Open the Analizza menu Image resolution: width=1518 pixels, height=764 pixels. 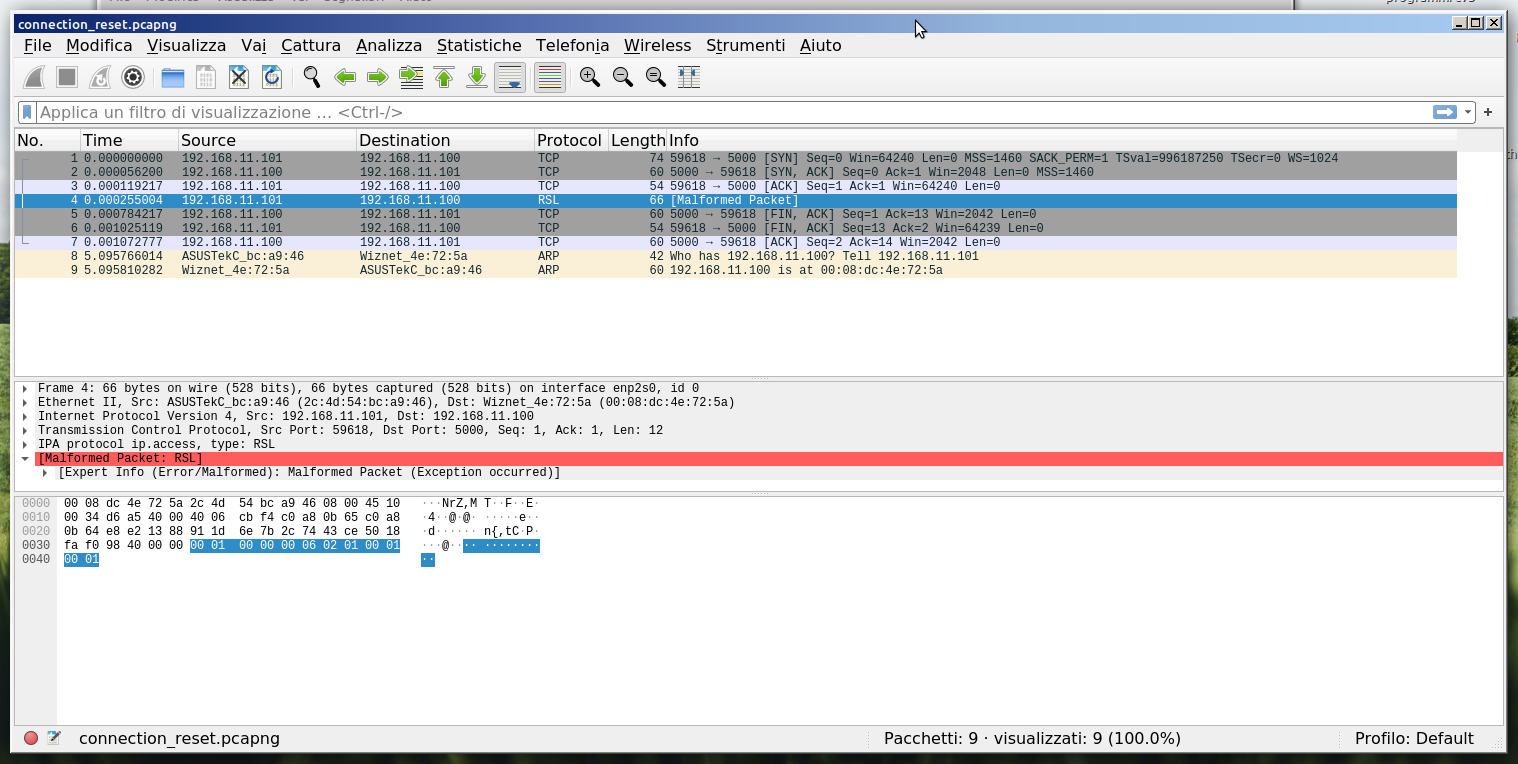click(389, 45)
